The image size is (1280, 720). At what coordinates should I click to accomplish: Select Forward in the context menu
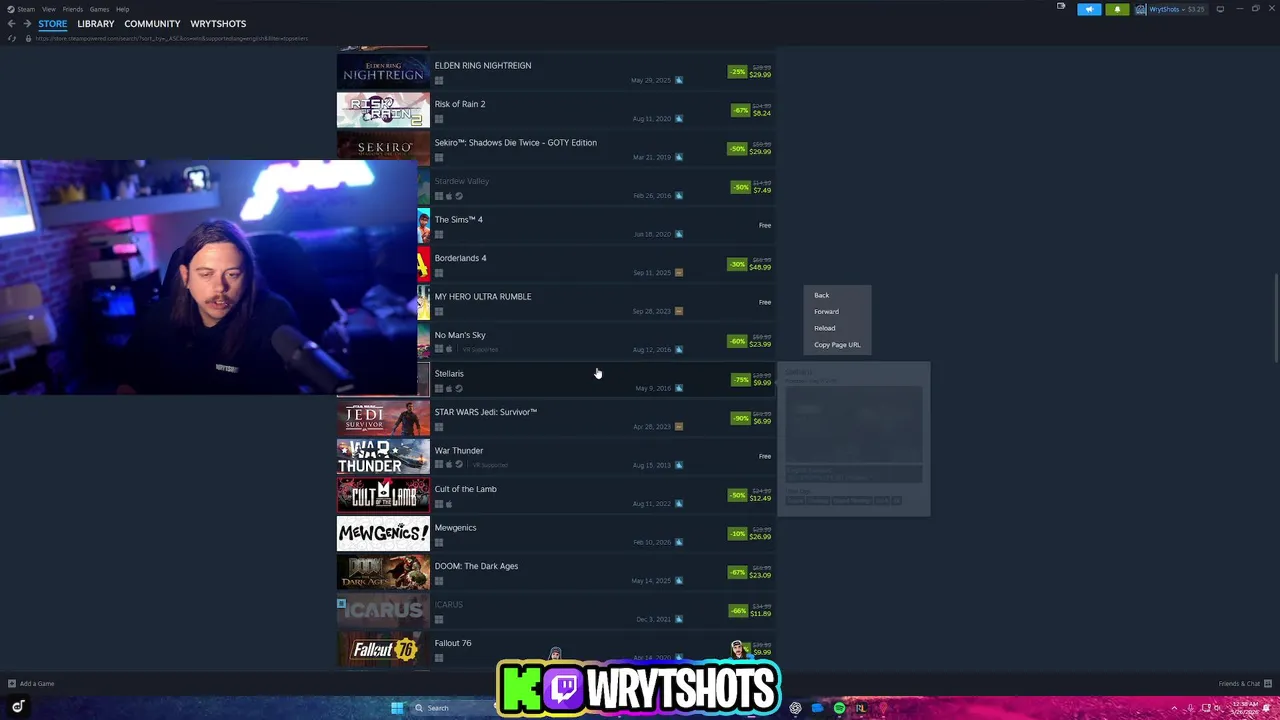point(826,312)
